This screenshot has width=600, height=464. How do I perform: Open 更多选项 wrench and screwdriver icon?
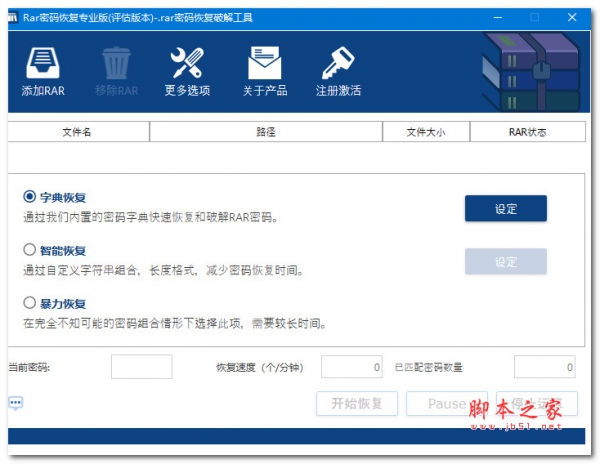click(187, 63)
